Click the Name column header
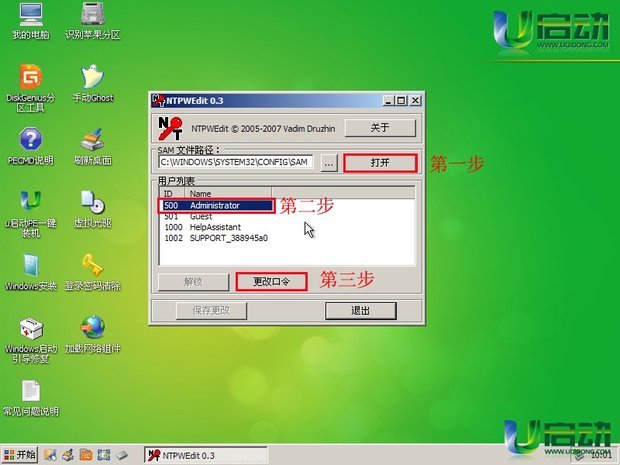 [x=228, y=193]
